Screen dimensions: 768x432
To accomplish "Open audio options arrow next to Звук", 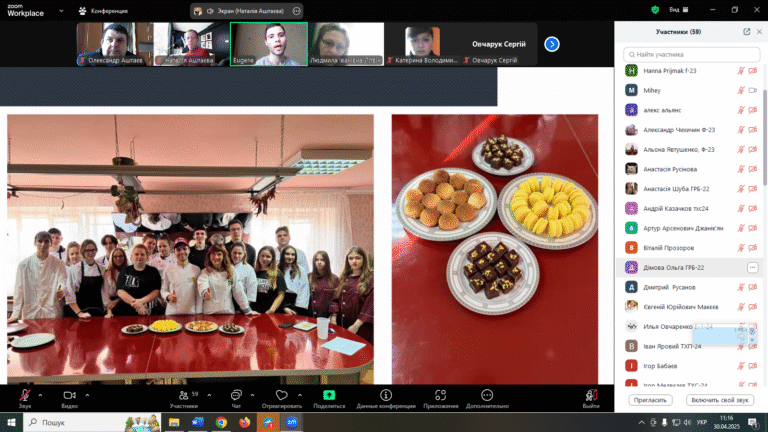I will pos(40,395).
